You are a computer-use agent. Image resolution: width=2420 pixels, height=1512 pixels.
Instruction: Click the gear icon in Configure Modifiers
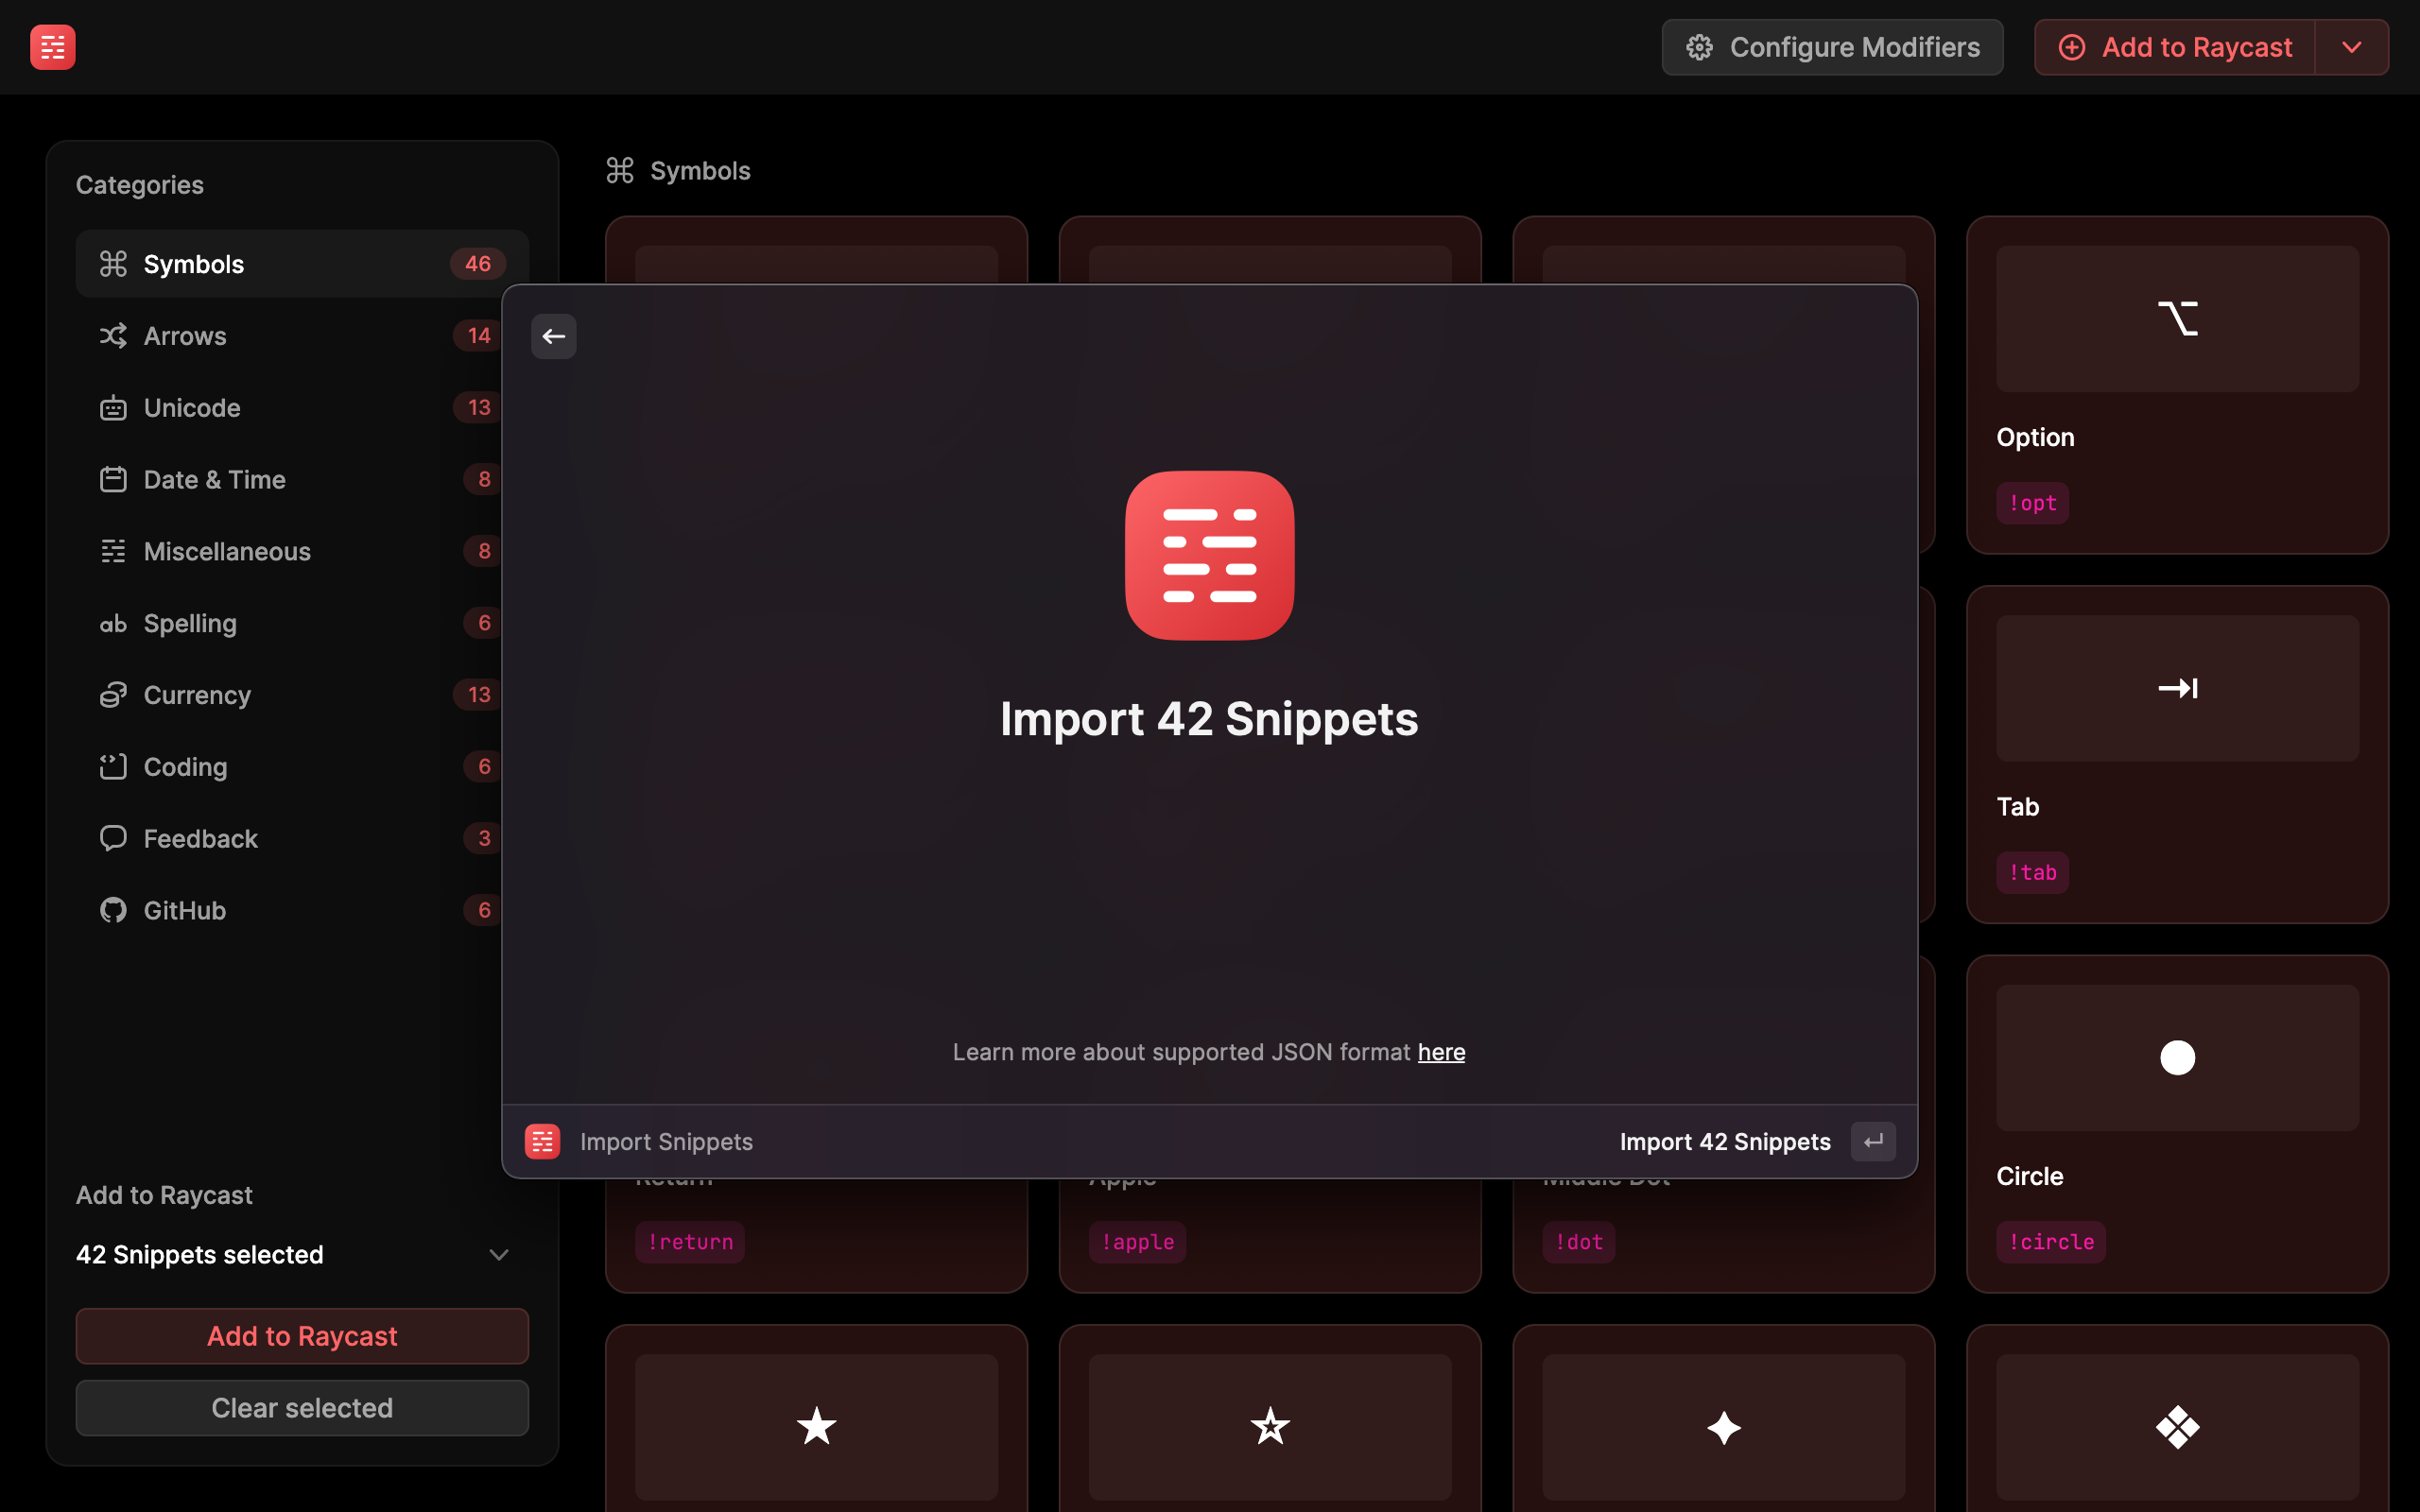pos(1699,47)
